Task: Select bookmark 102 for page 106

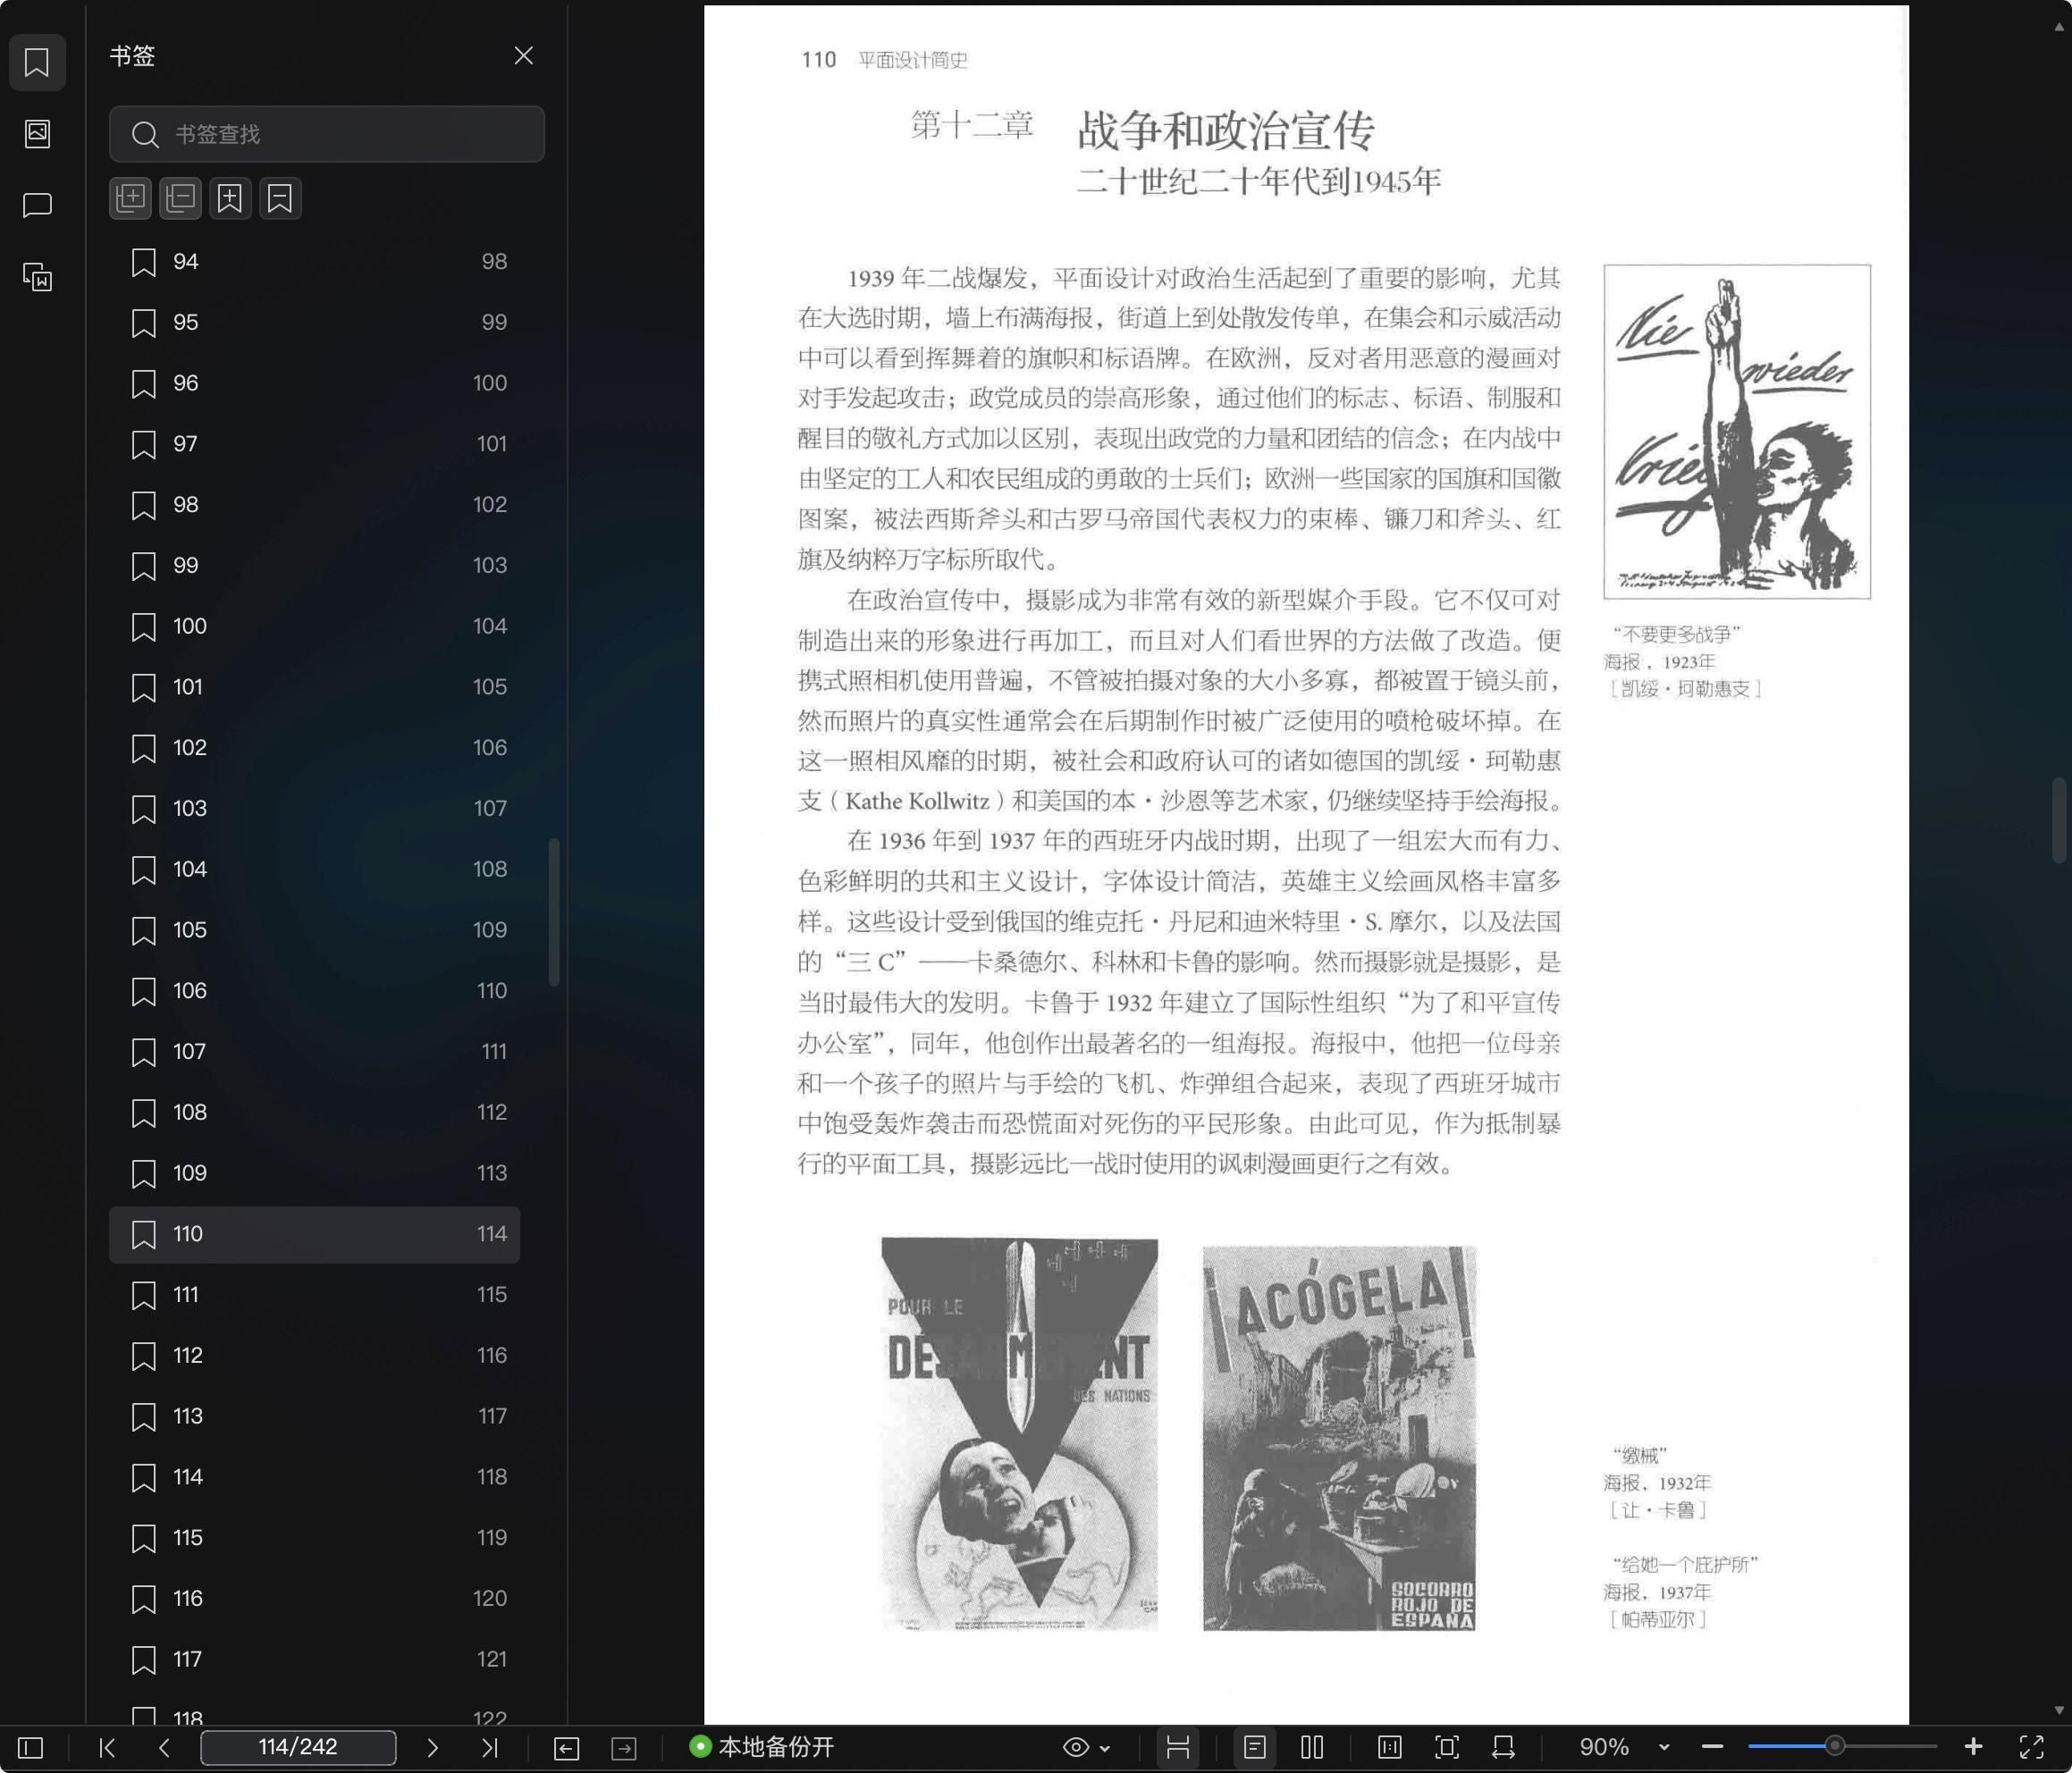Action: (x=315, y=748)
